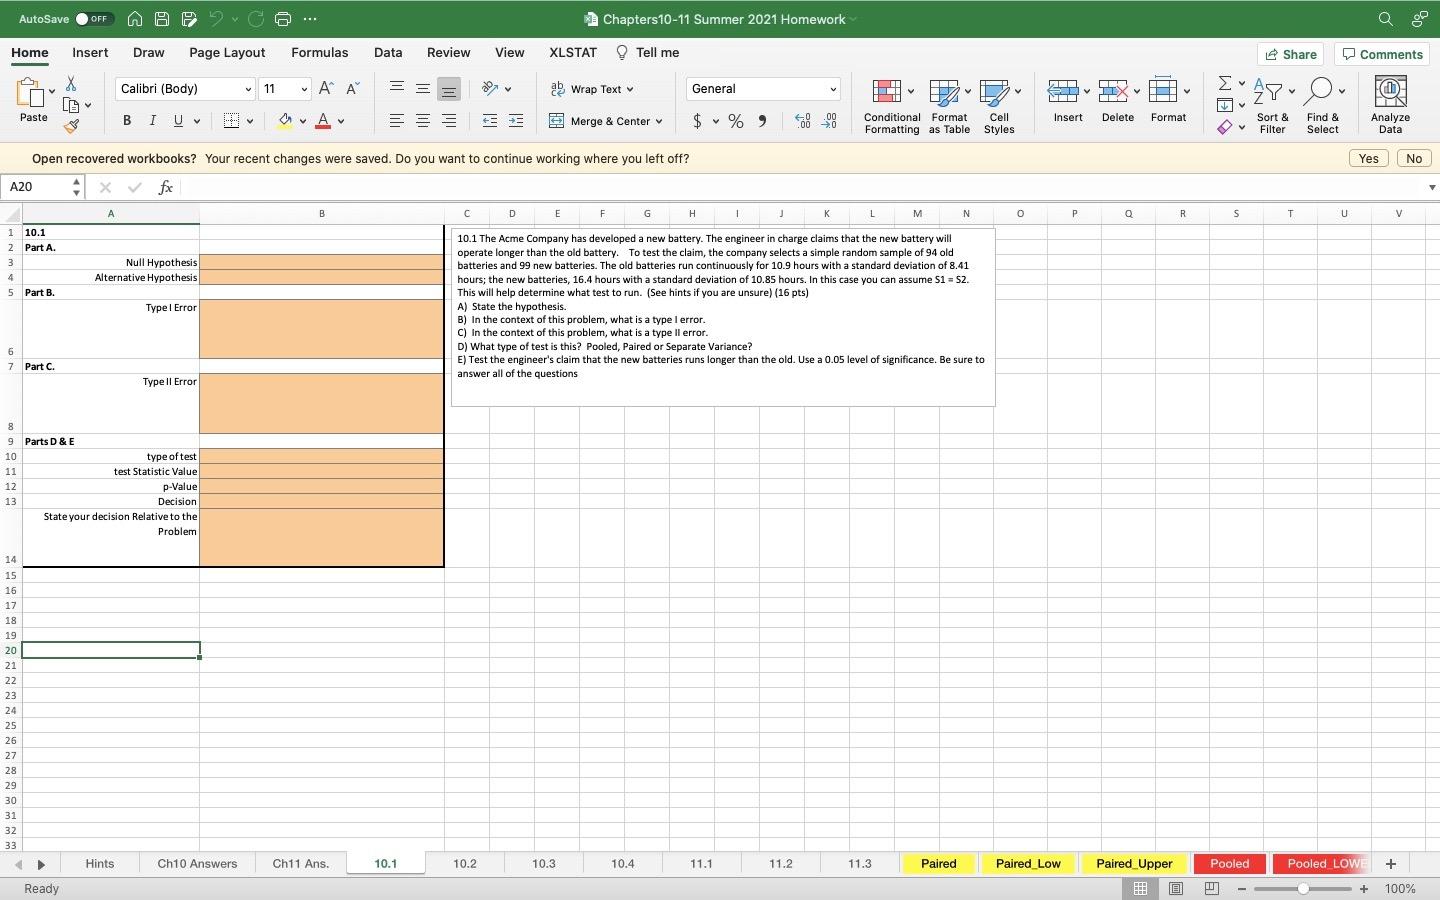Click the Merge & Center icon

click(x=556, y=121)
